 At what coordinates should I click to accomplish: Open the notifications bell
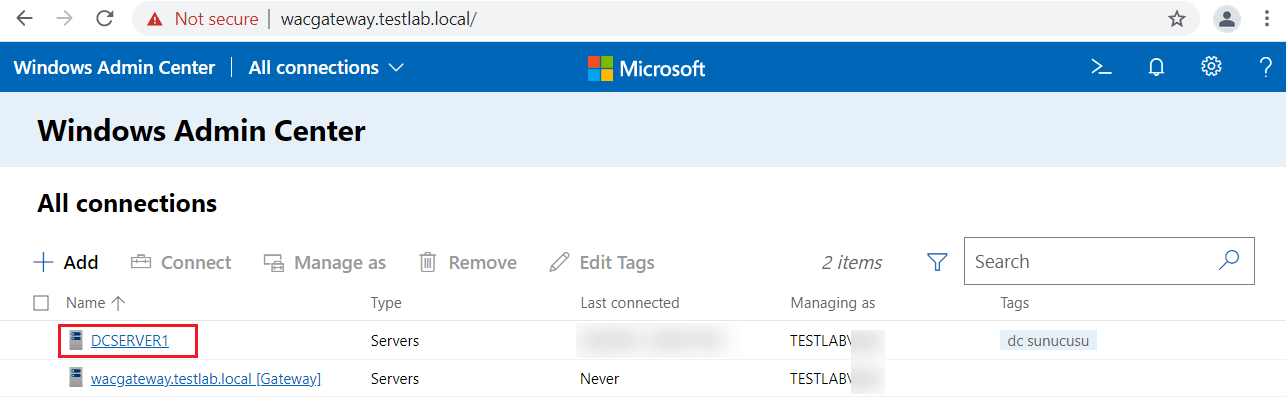1156,68
